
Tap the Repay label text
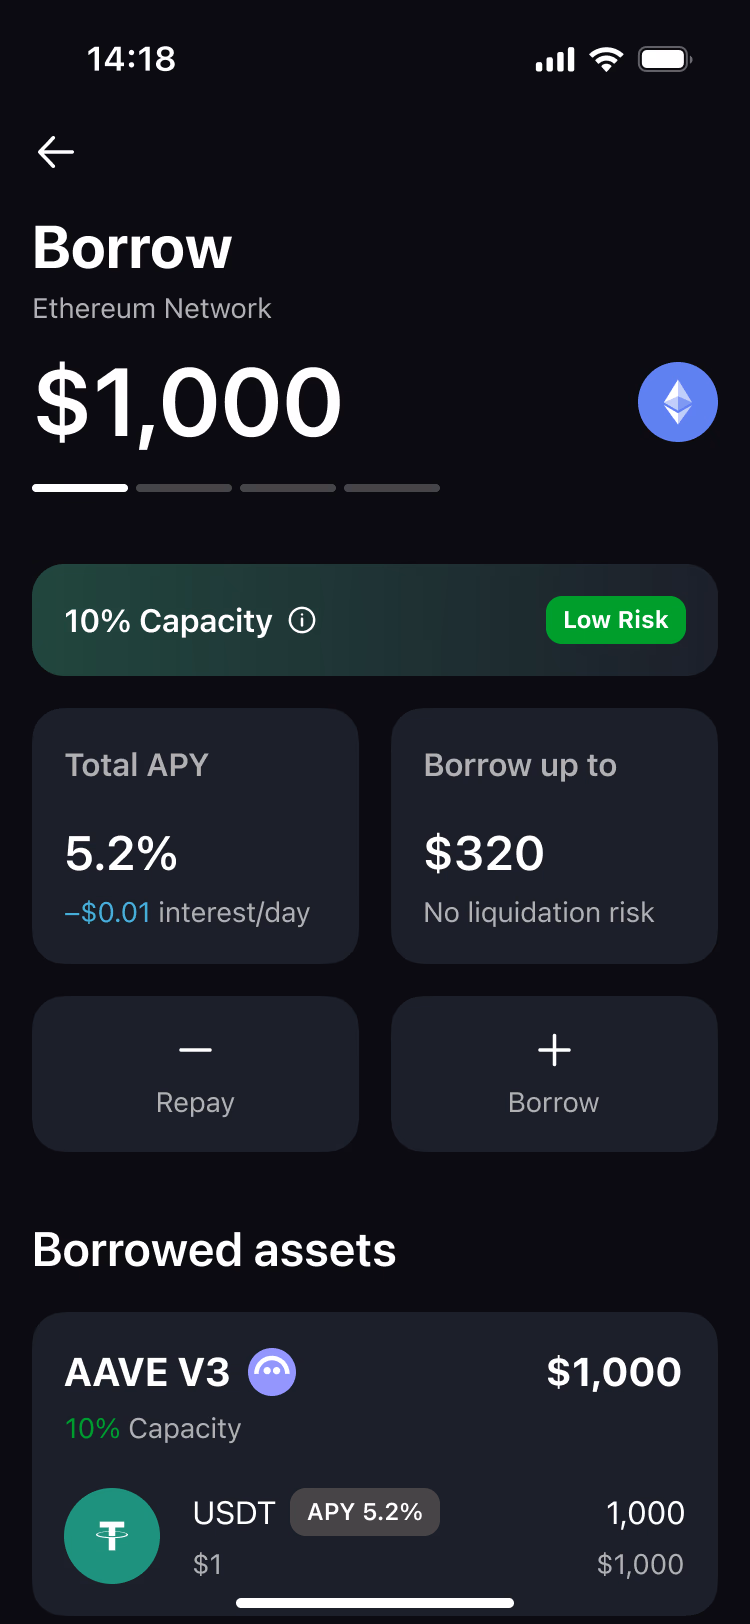[195, 1102]
